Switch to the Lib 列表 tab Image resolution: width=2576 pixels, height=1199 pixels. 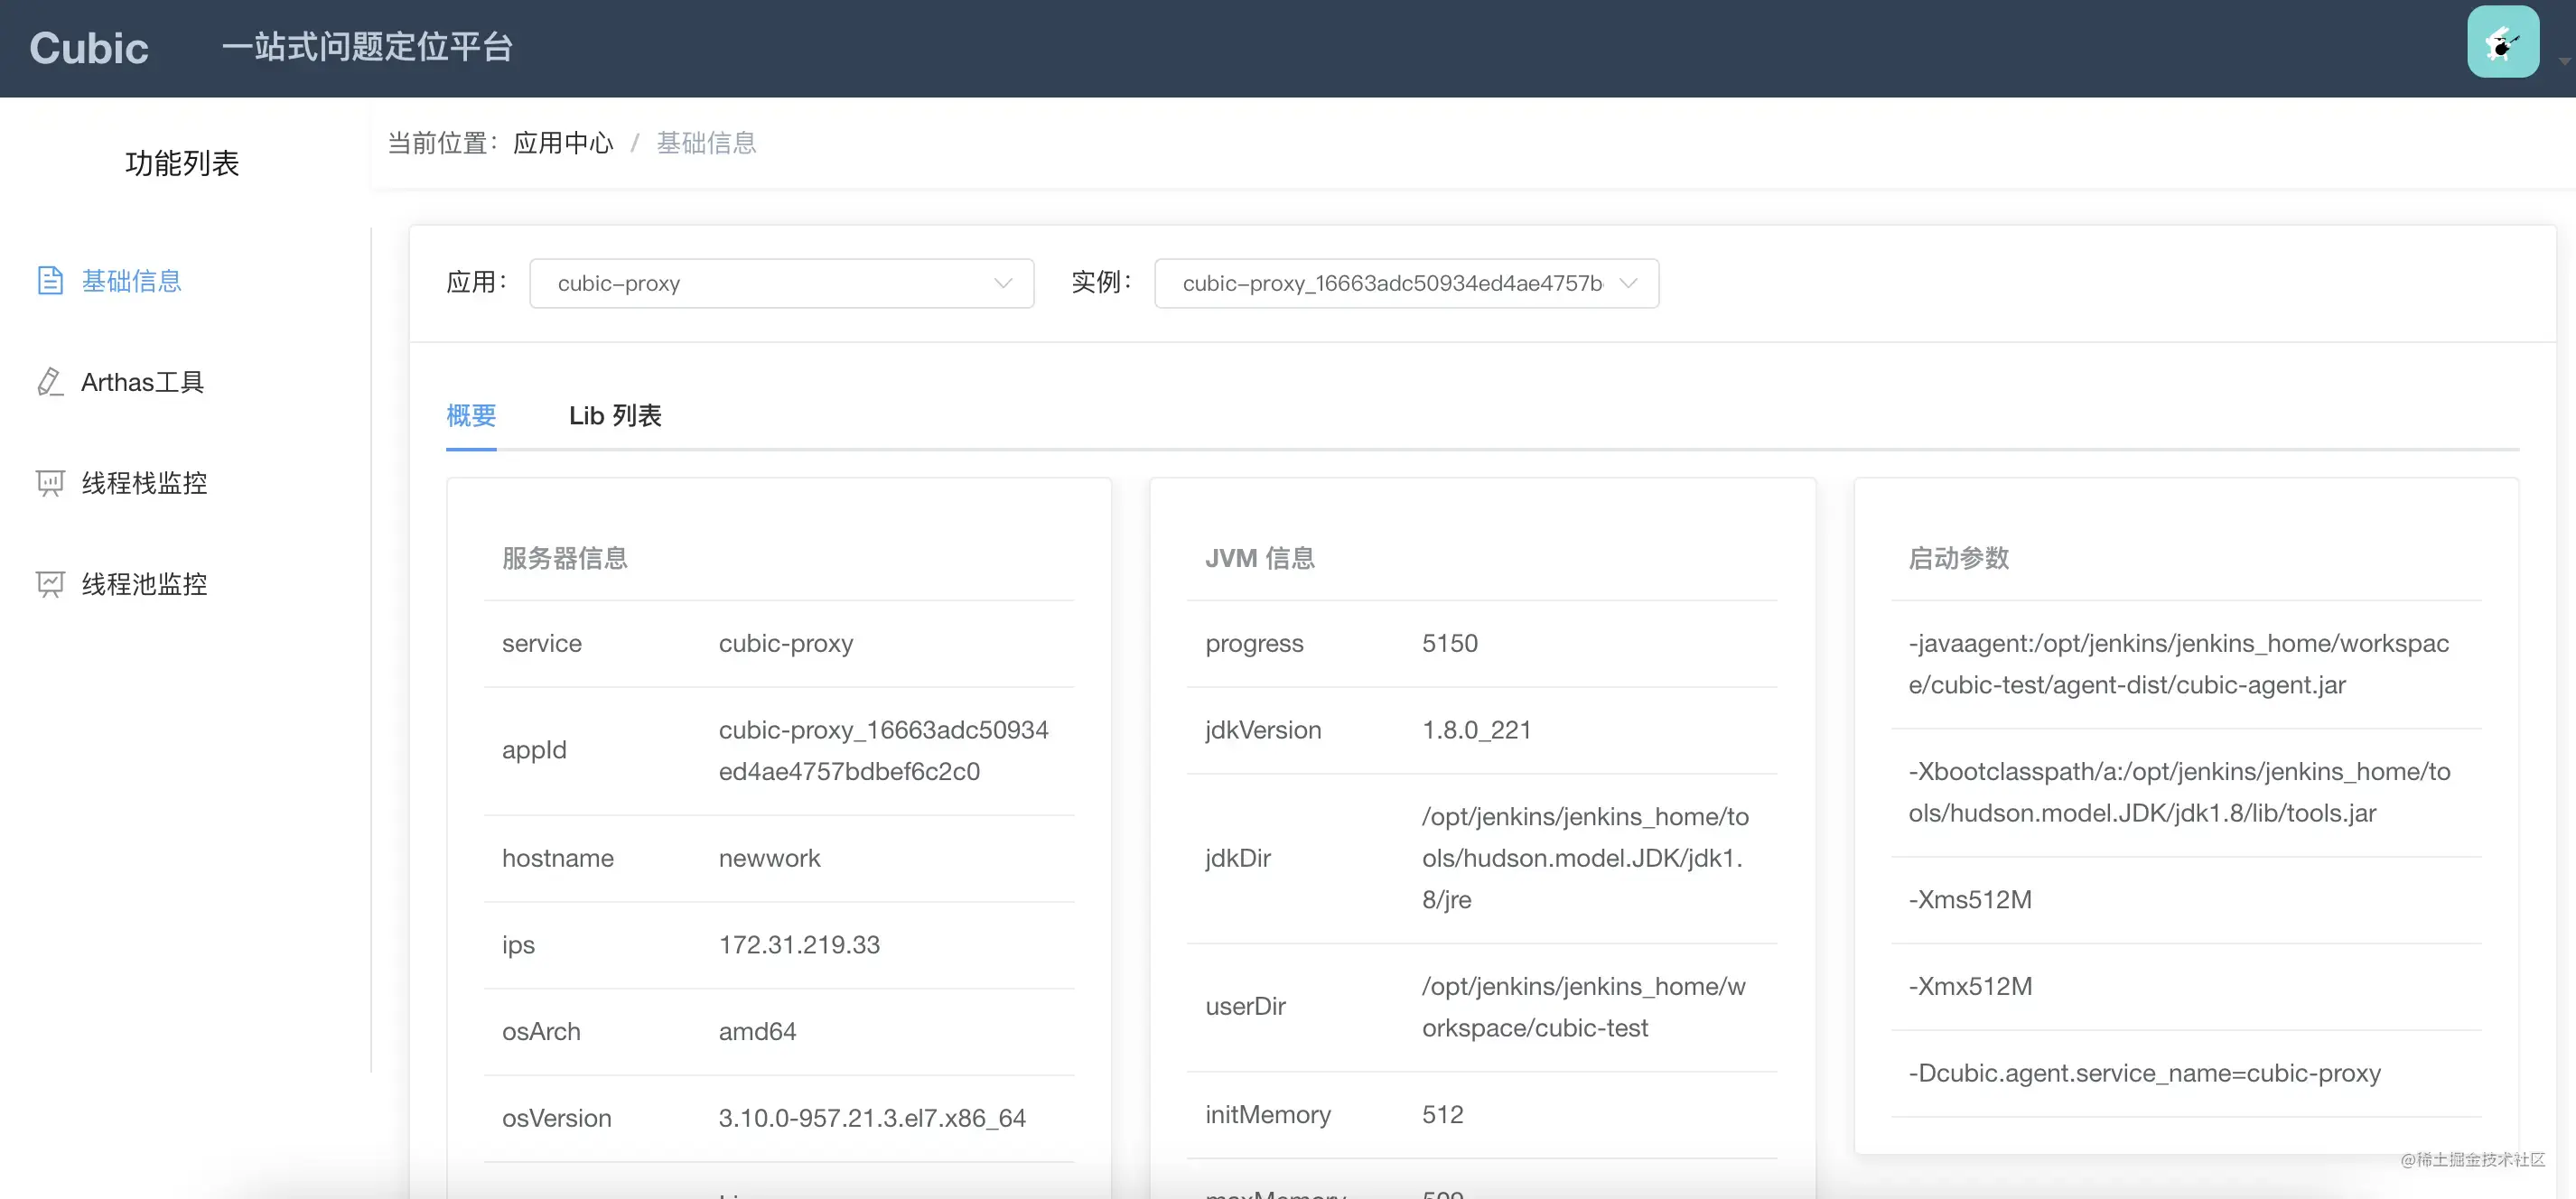tap(615, 415)
